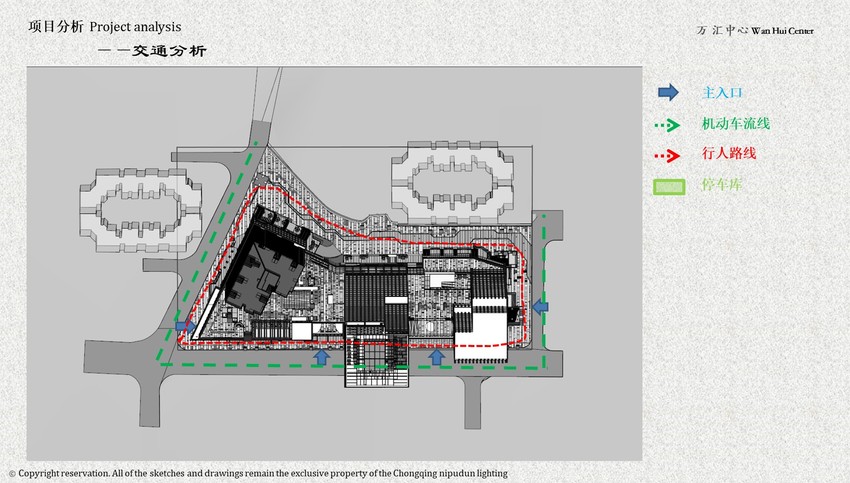The height and width of the screenshot is (483, 850).
Task: Click the bottom-right blue upward entrance arrow
Action: (436, 356)
